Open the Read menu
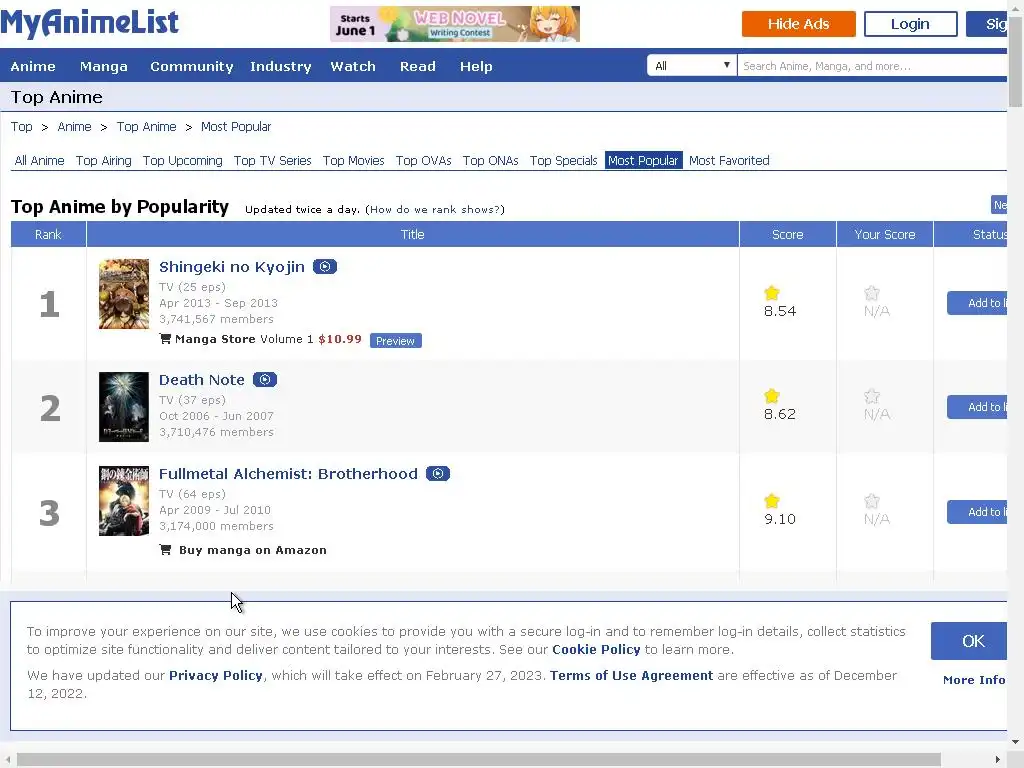 [x=417, y=66]
